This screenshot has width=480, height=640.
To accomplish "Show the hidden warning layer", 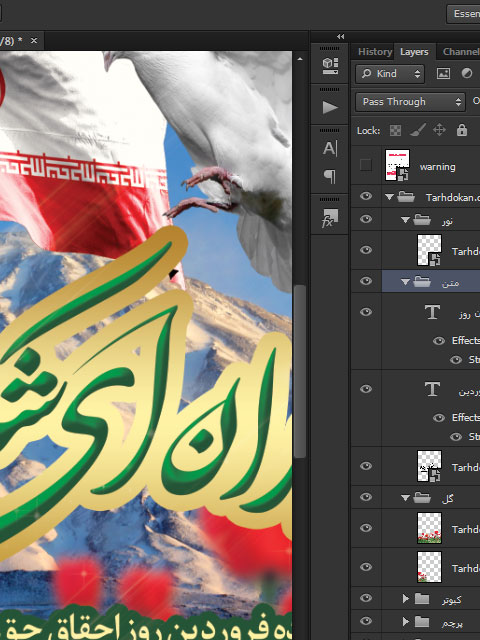I will click(x=366, y=165).
